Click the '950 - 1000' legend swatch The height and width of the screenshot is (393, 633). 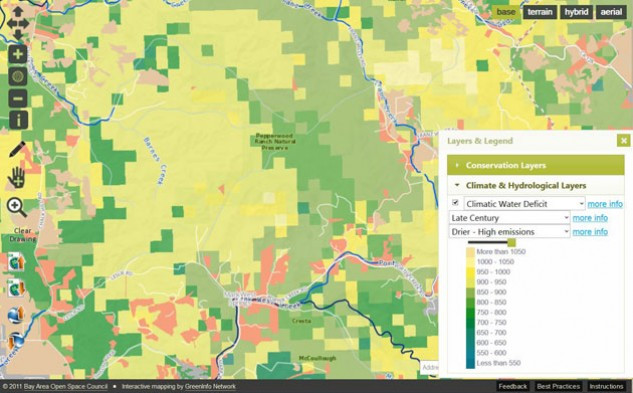470,272
